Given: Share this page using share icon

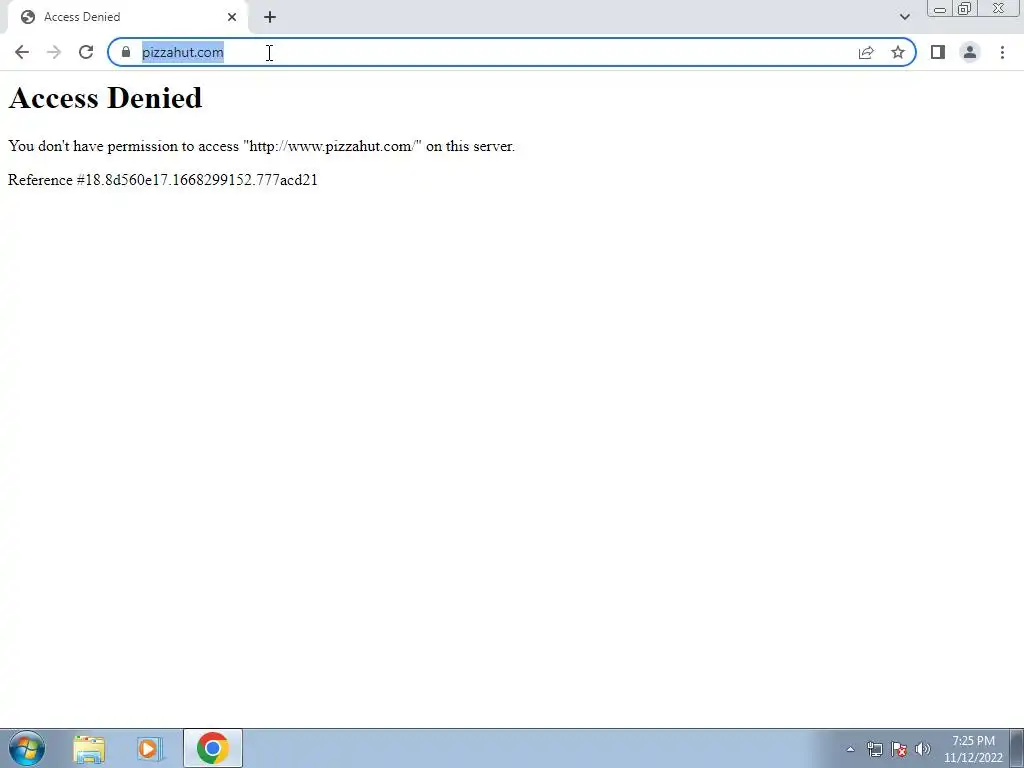Looking at the screenshot, I should (866, 52).
